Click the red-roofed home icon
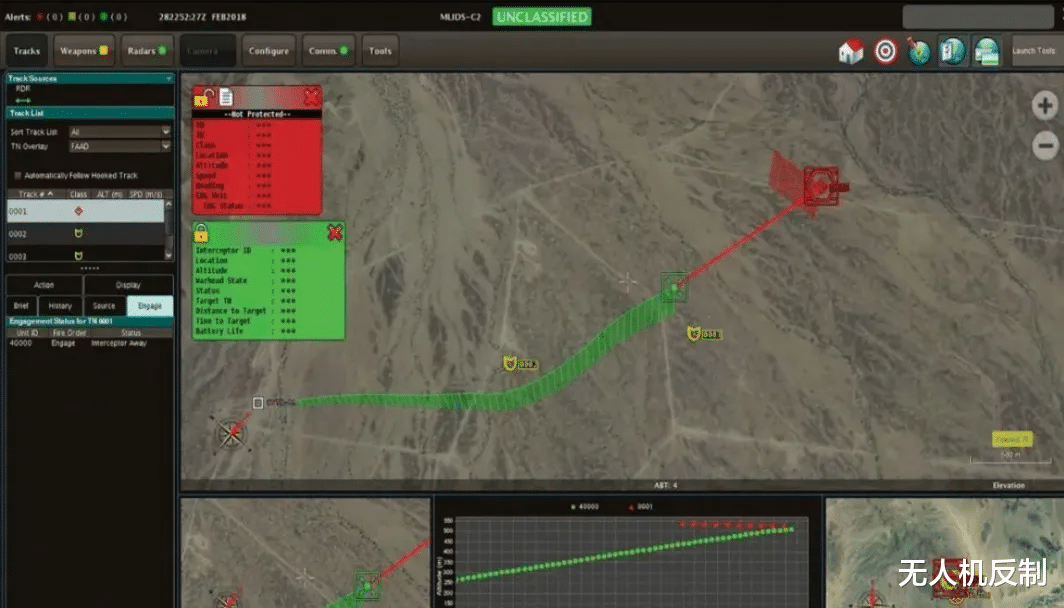Image resolution: width=1064 pixels, height=608 pixels. point(851,51)
